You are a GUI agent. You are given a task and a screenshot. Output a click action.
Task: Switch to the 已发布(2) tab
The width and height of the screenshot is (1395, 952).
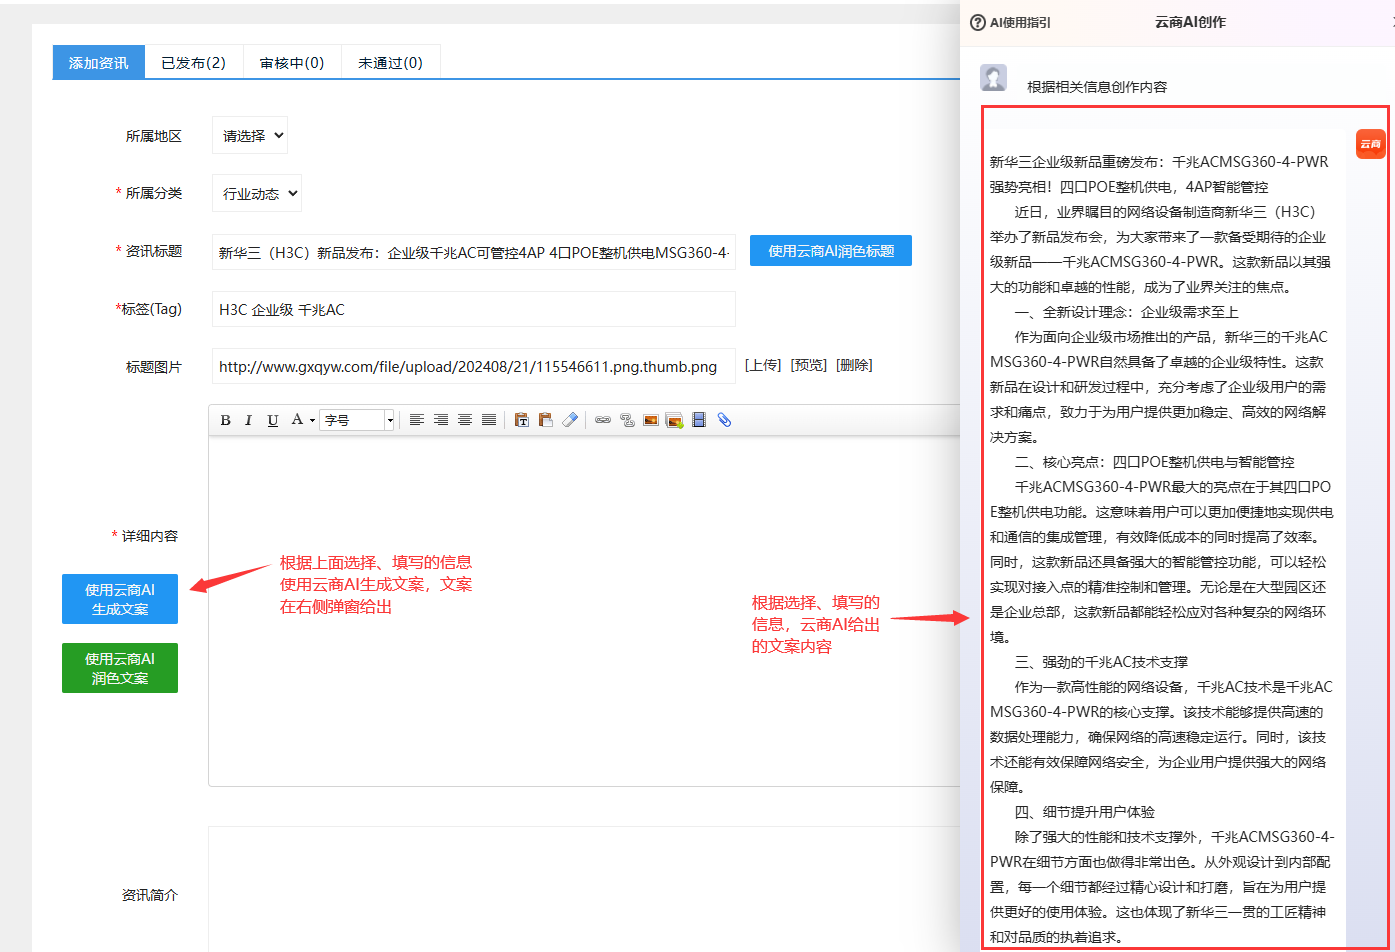click(193, 62)
